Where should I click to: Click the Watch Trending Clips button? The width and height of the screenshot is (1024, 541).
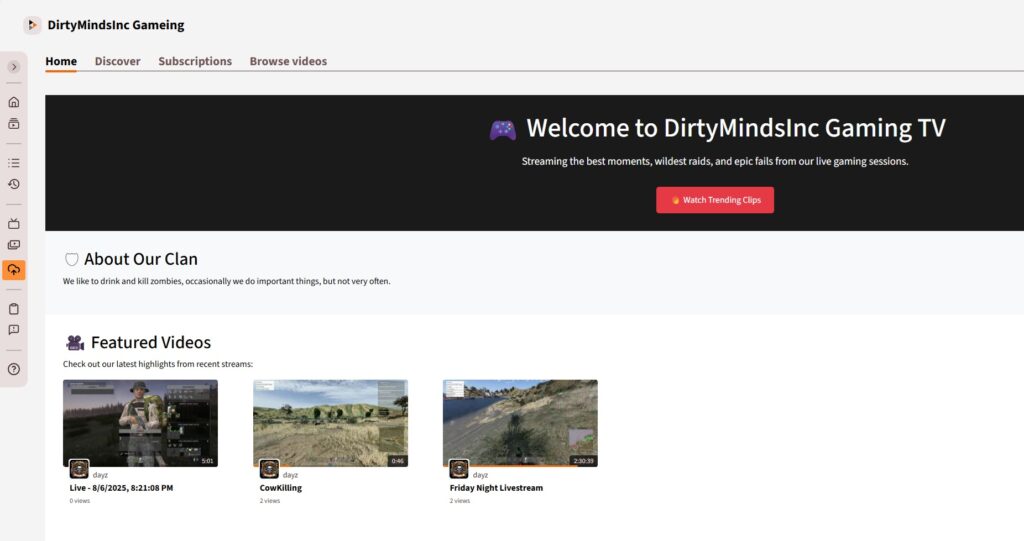point(715,200)
